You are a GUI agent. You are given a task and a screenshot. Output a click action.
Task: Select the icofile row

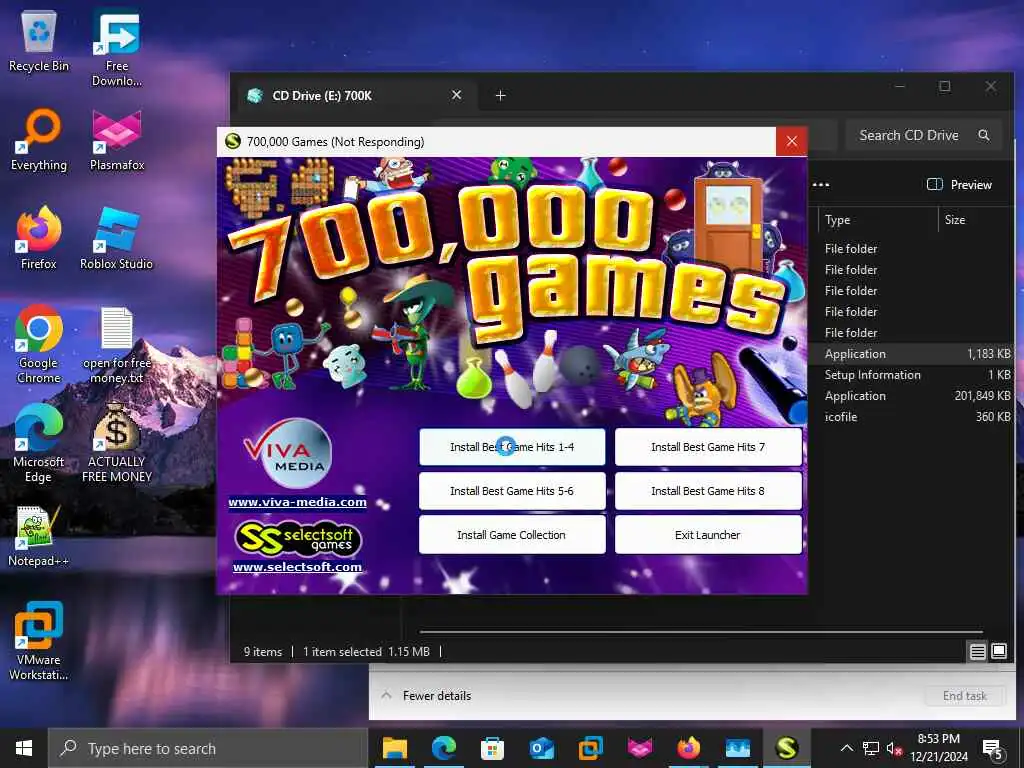(x=914, y=417)
